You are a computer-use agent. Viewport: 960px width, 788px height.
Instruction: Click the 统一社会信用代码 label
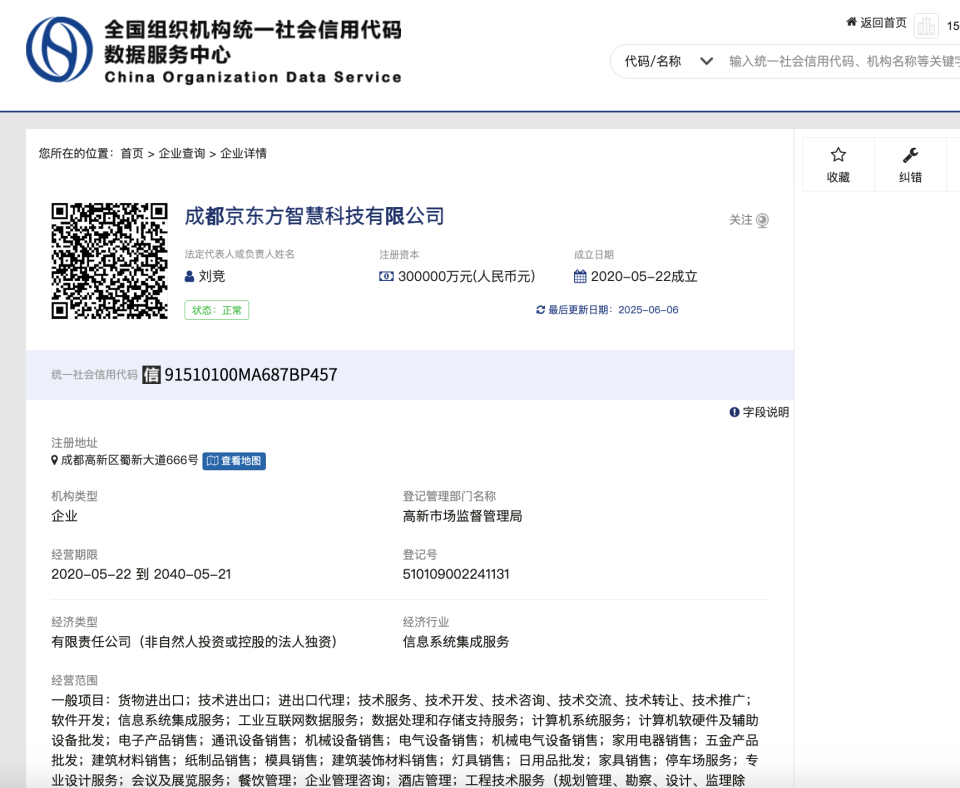(94, 374)
